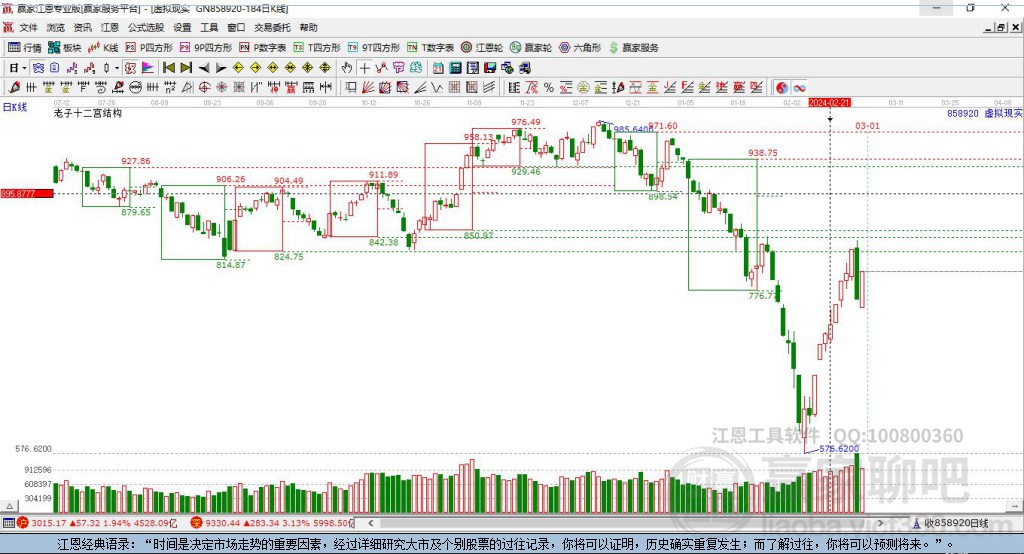Open the 六角形 hexagon tool
The width and height of the screenshot is (1024, 554).
(580, 48)
